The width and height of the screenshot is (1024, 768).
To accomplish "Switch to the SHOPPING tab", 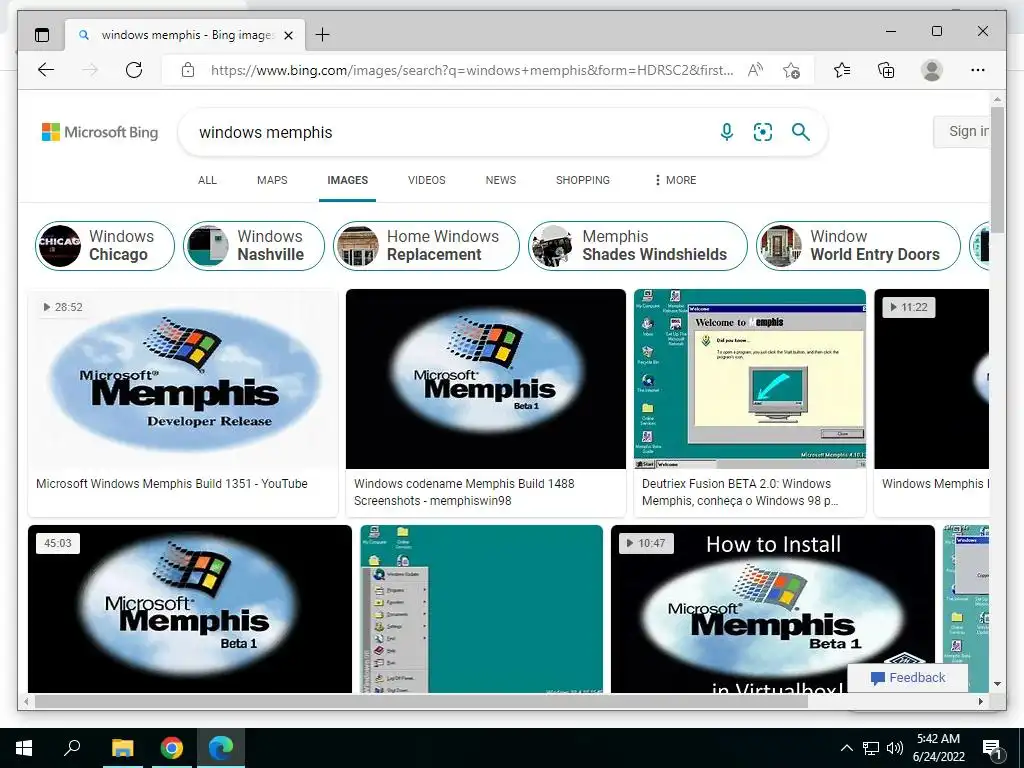I will (583, 180).
